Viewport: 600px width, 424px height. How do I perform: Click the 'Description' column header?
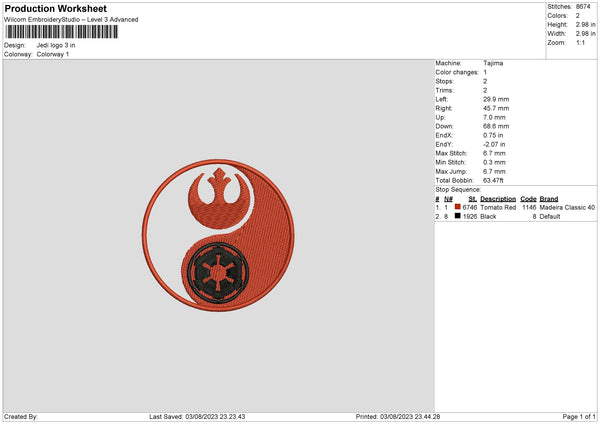(498, 199)
